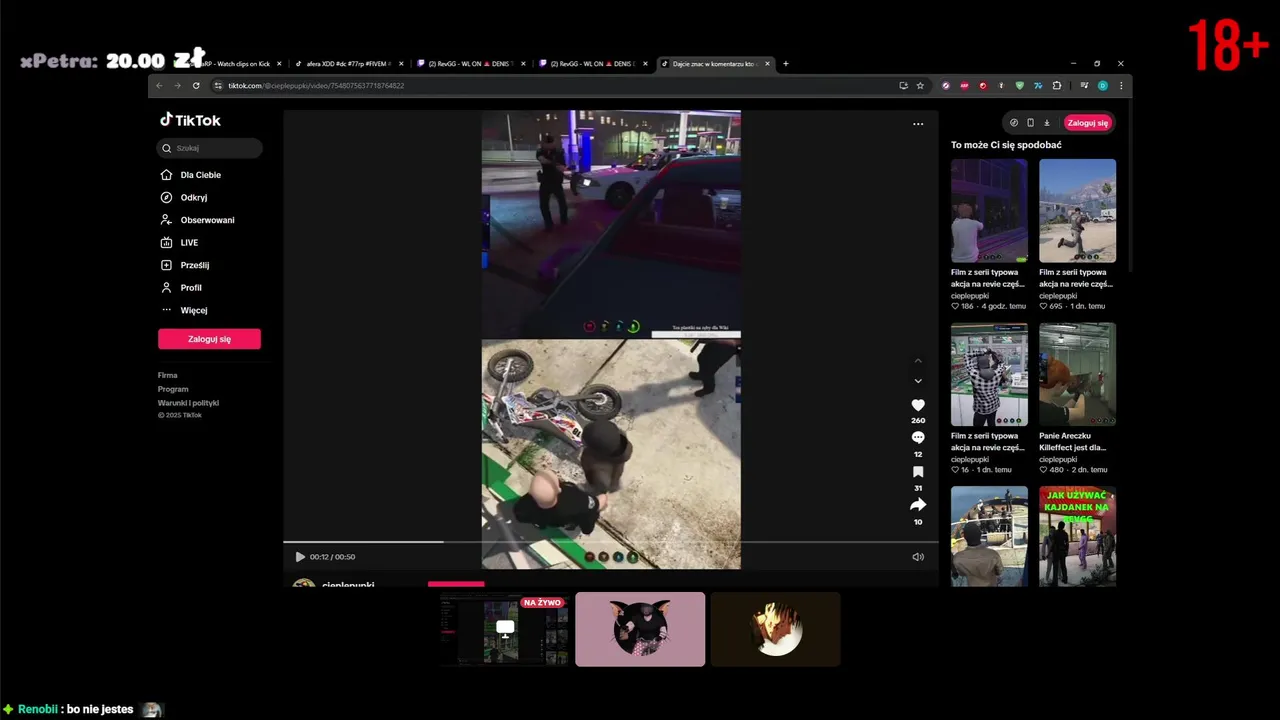Open browser profile avatar icon
Viewport: 1280px width, 720px height.
tap(1103, 86)
